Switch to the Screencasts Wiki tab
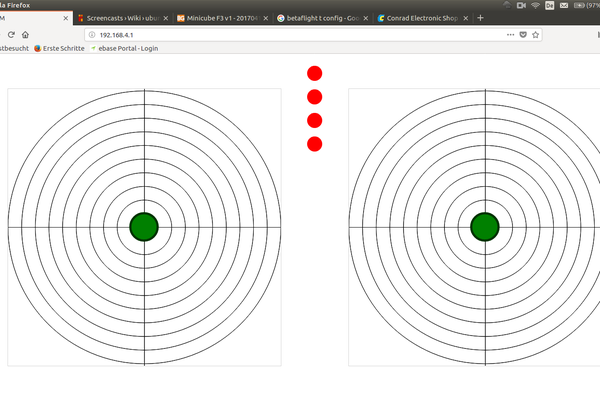600x400 pixels. pos(123,18)
